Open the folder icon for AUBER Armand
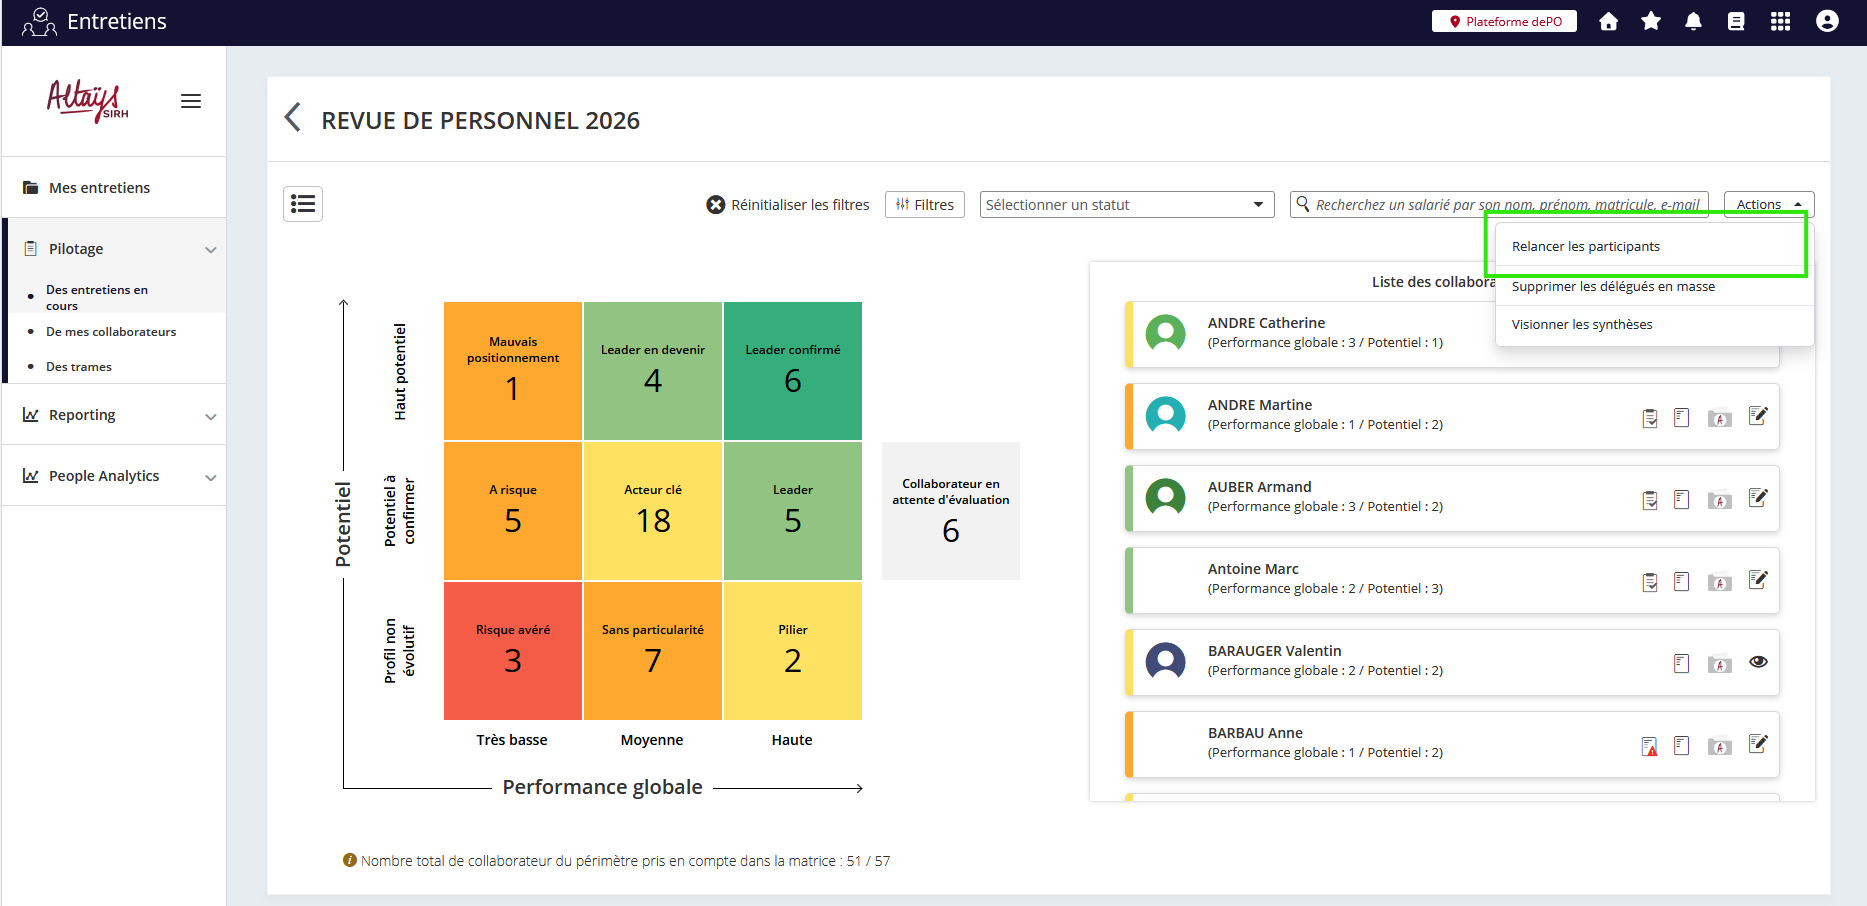1867x906 pixels. click(1719, 500)
